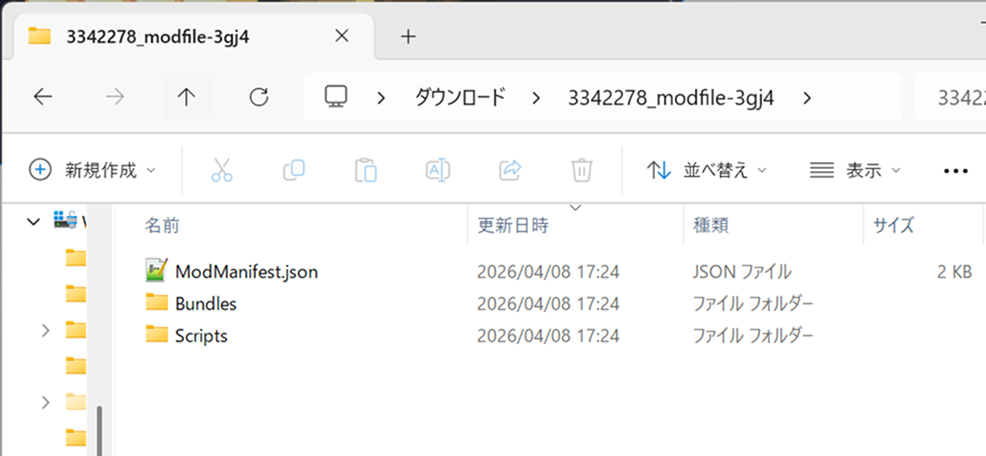Screen dimensions: 986x456
Task: Click the Share icon in toolbar
Action: (510, 170)
